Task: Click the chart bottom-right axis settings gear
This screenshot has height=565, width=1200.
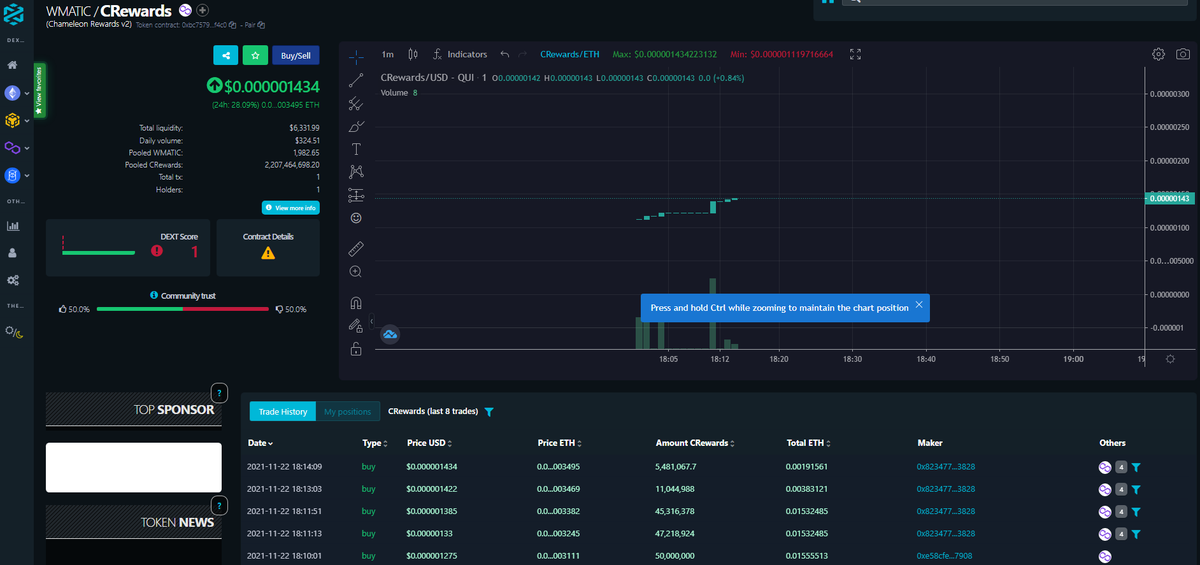Action: [x=1170, y=358]
